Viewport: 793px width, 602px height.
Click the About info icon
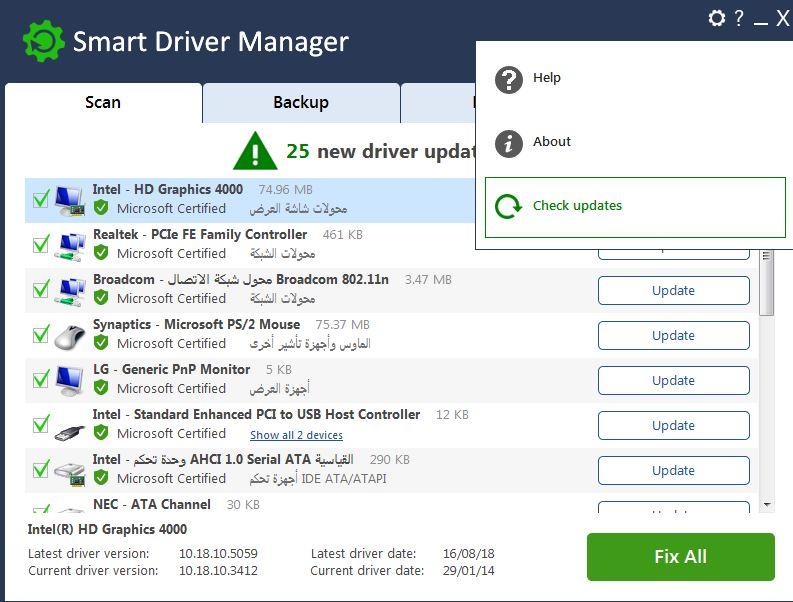click(x=508, y=144)
